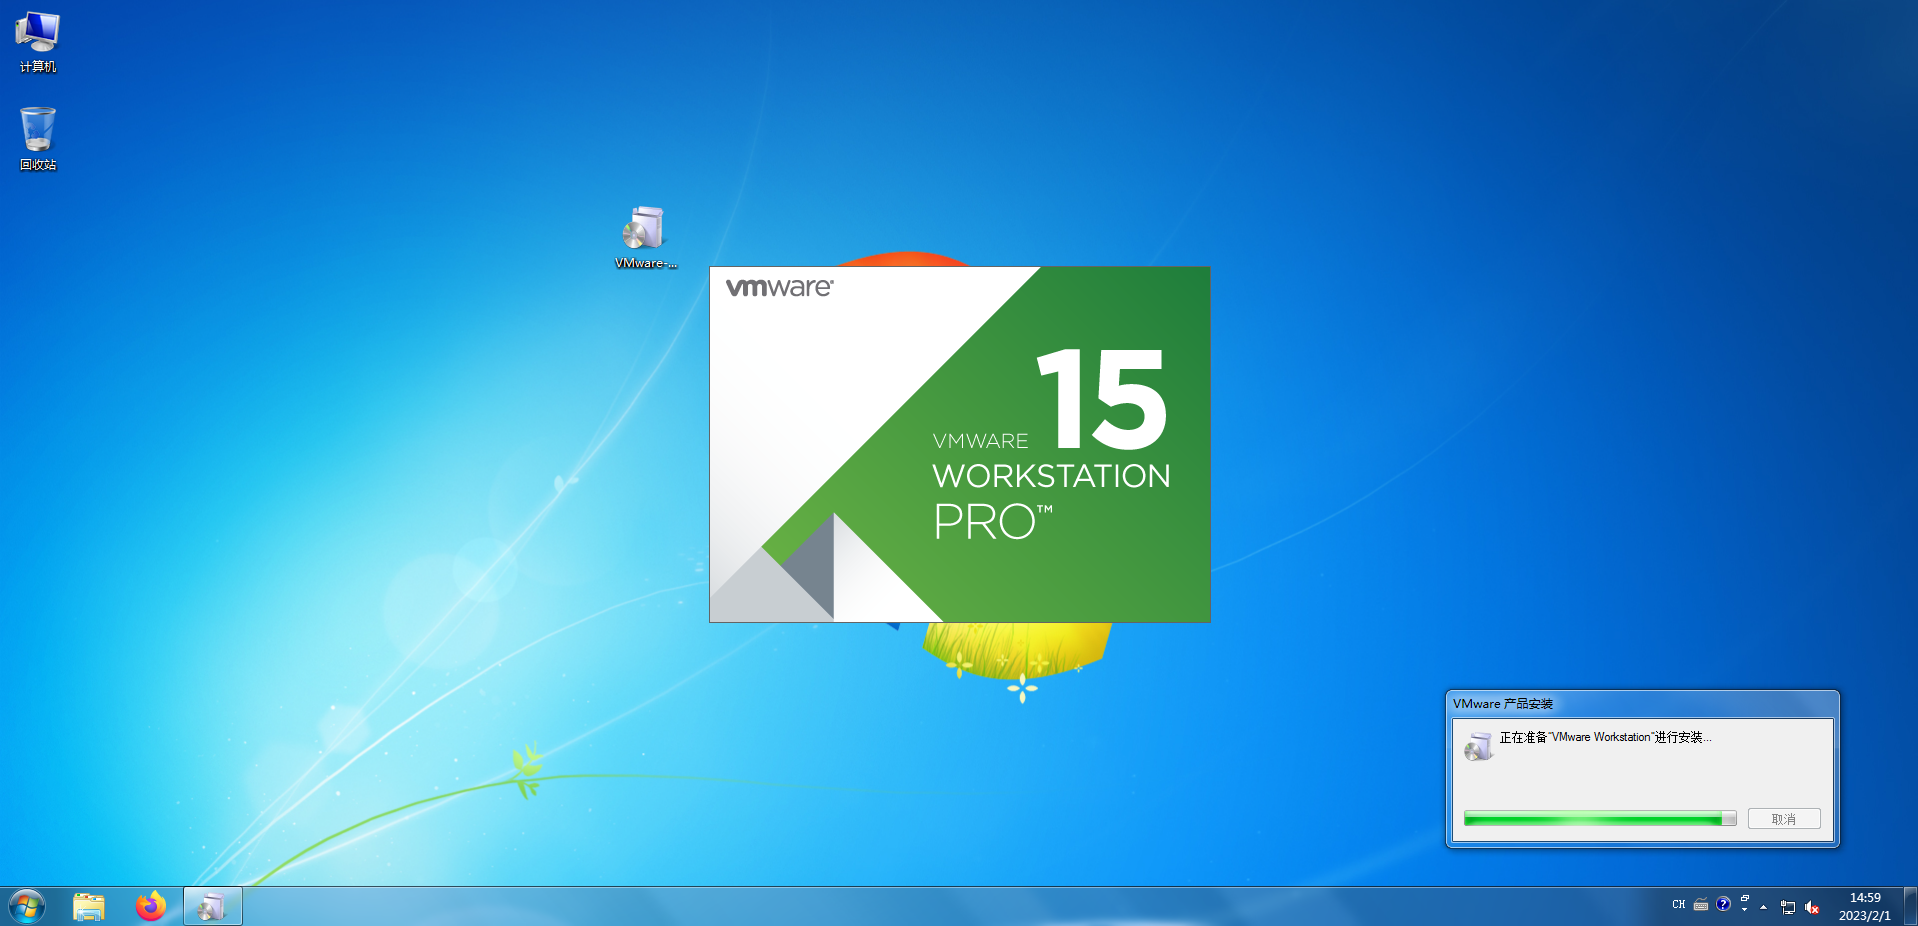The width and height of the screenshot is (1918, 926).
Task: Show hidden system tray icons
Action: click(1763, 907)
